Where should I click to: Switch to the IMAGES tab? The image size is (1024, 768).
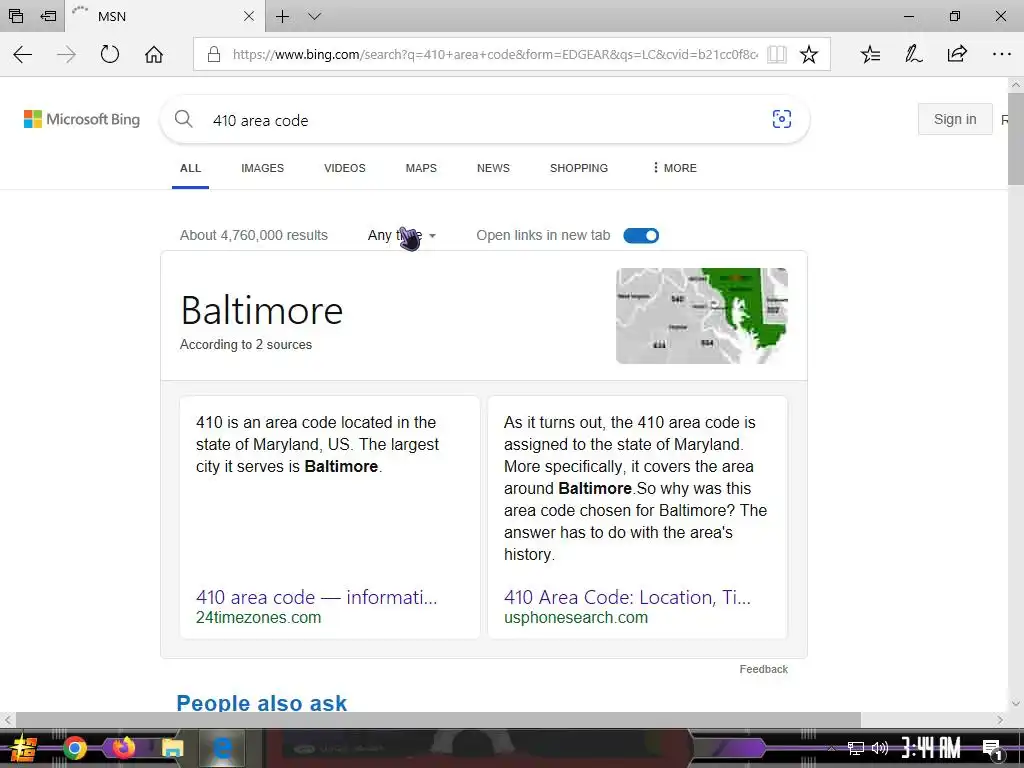pos(263,168)
